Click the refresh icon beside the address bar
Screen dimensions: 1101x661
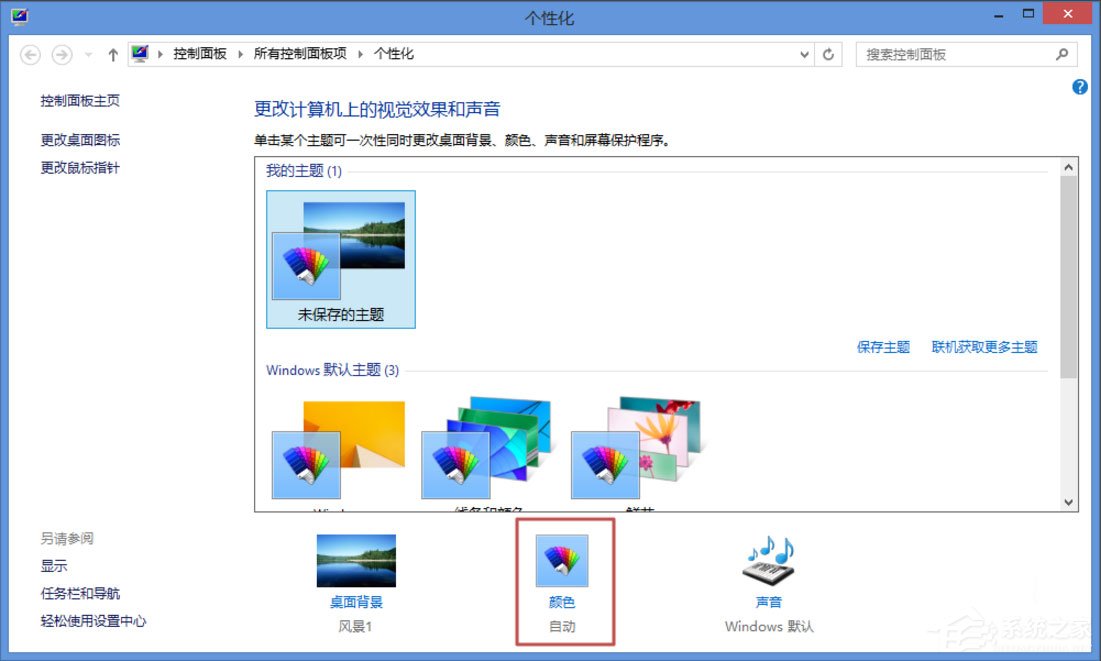pyautogui.click(x=830, y=54)
